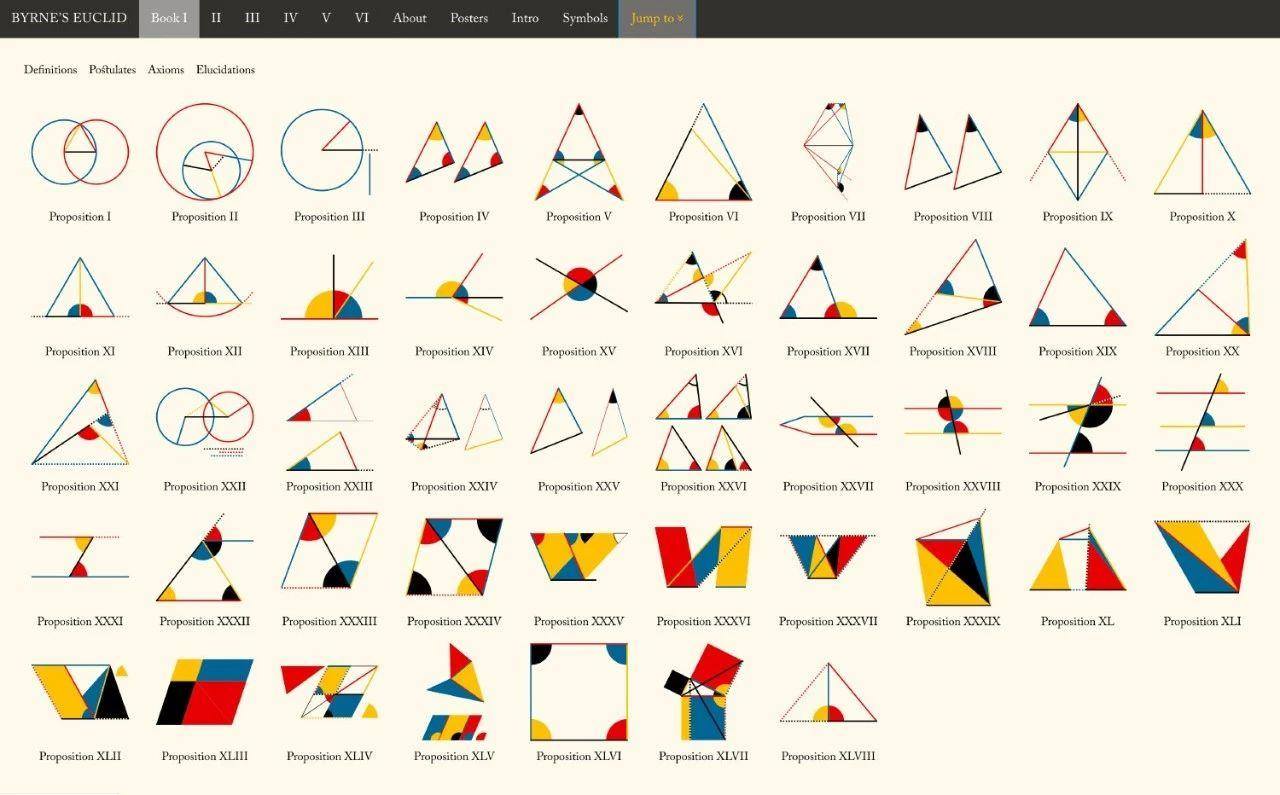
Task: Click the Proposition XVII text label
Action: (828, 352)
